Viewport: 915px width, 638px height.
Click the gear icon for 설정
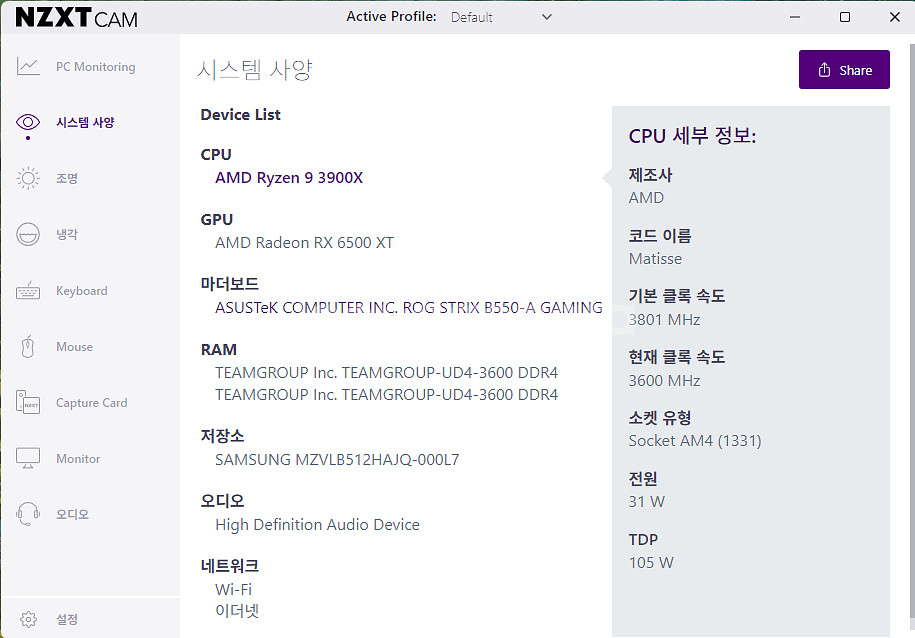(x=28, y=619)
